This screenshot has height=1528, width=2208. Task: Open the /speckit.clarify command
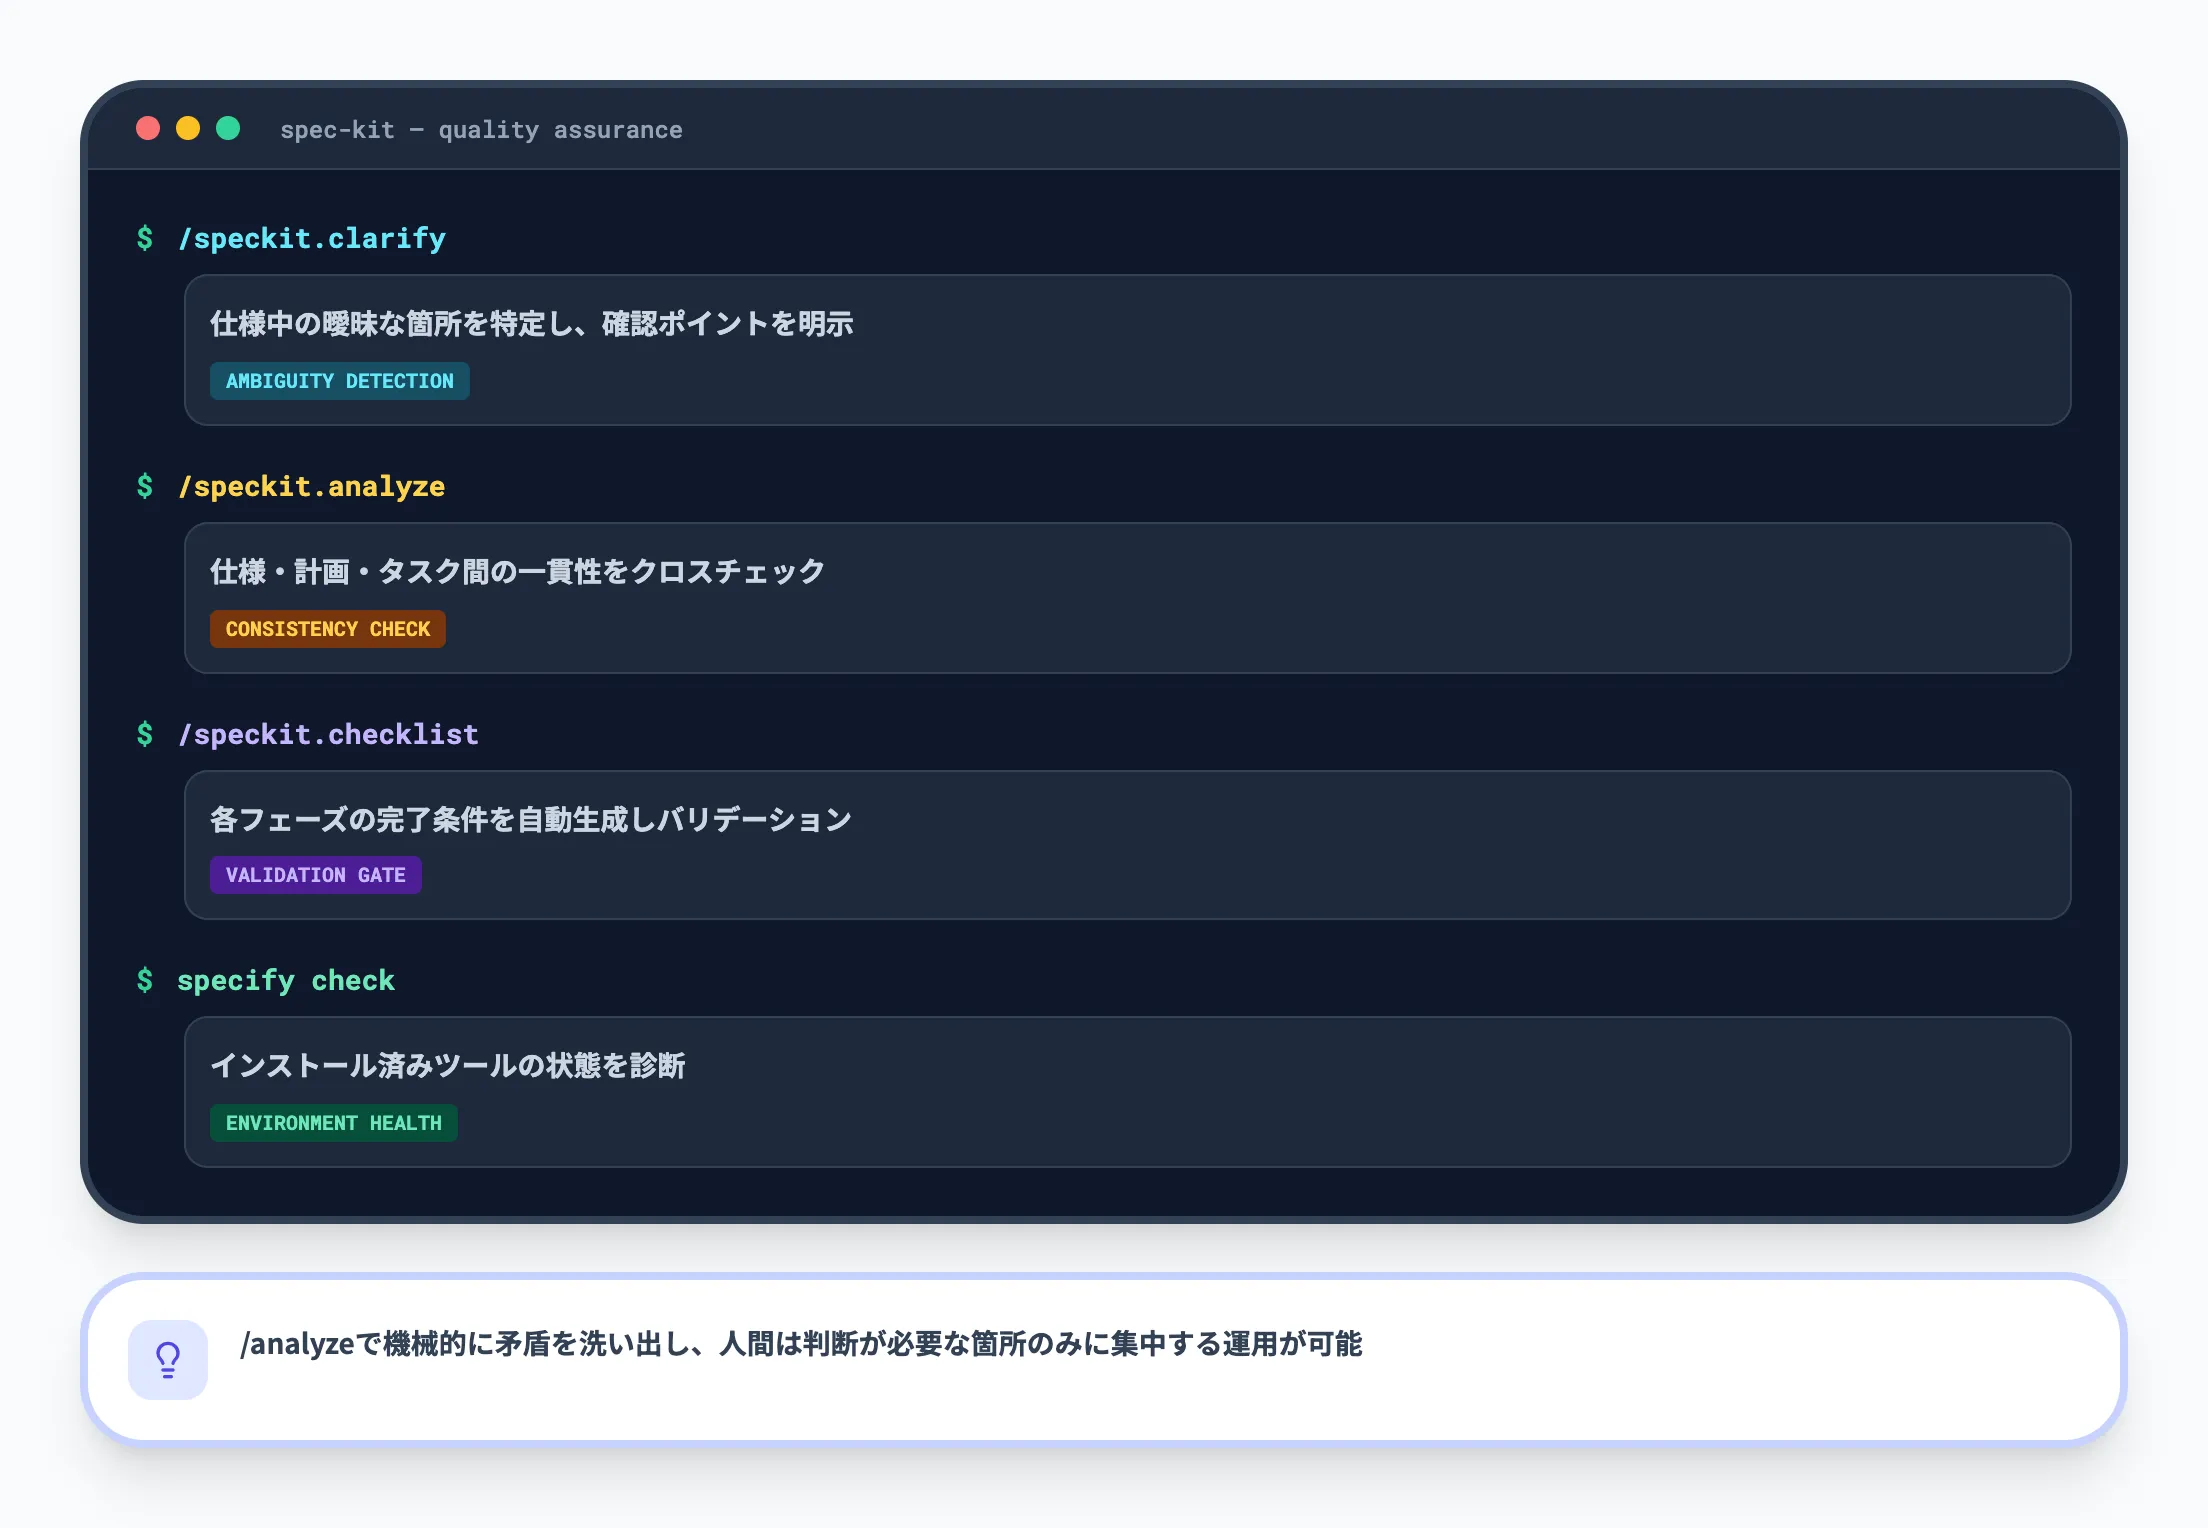pos(312,238)
